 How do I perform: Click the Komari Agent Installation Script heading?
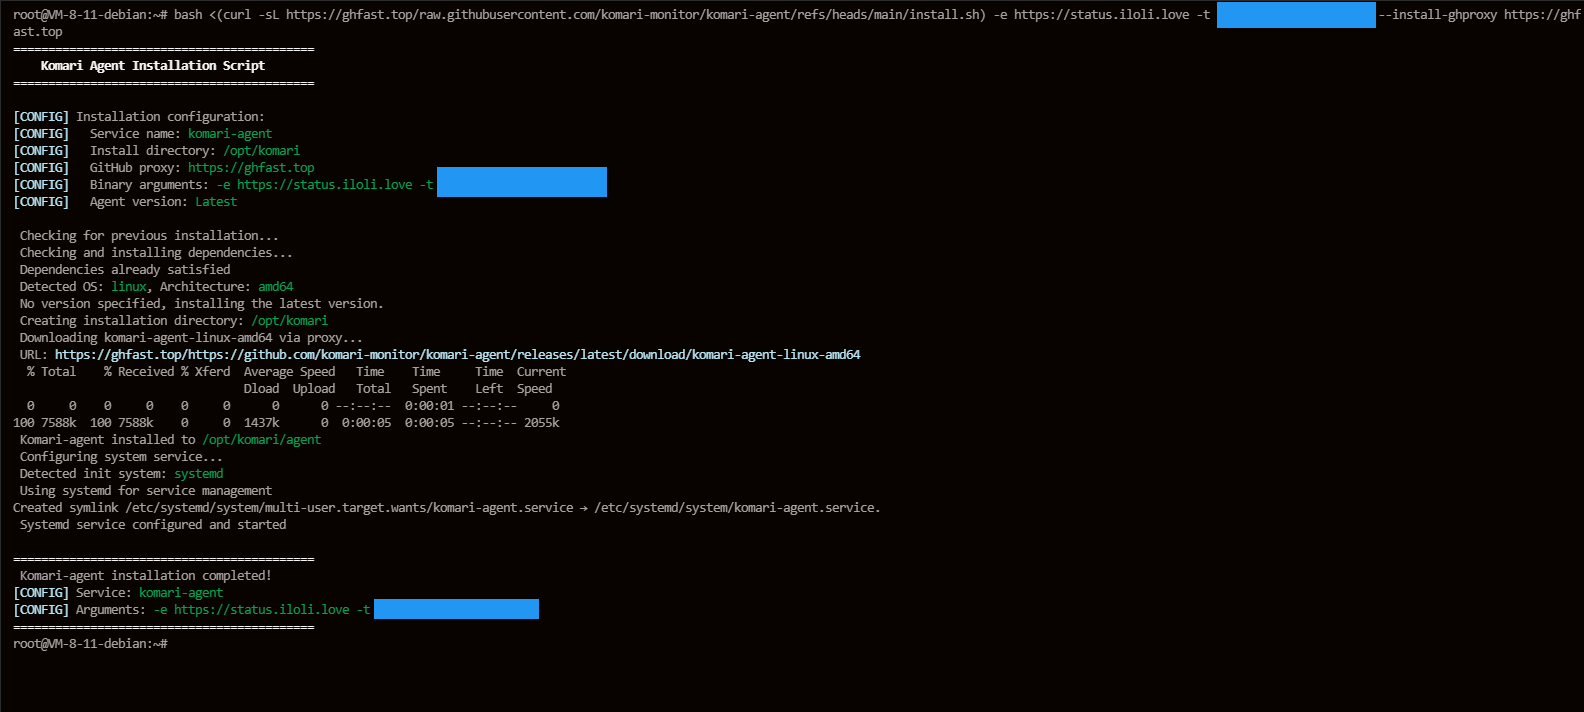[152, 66]
